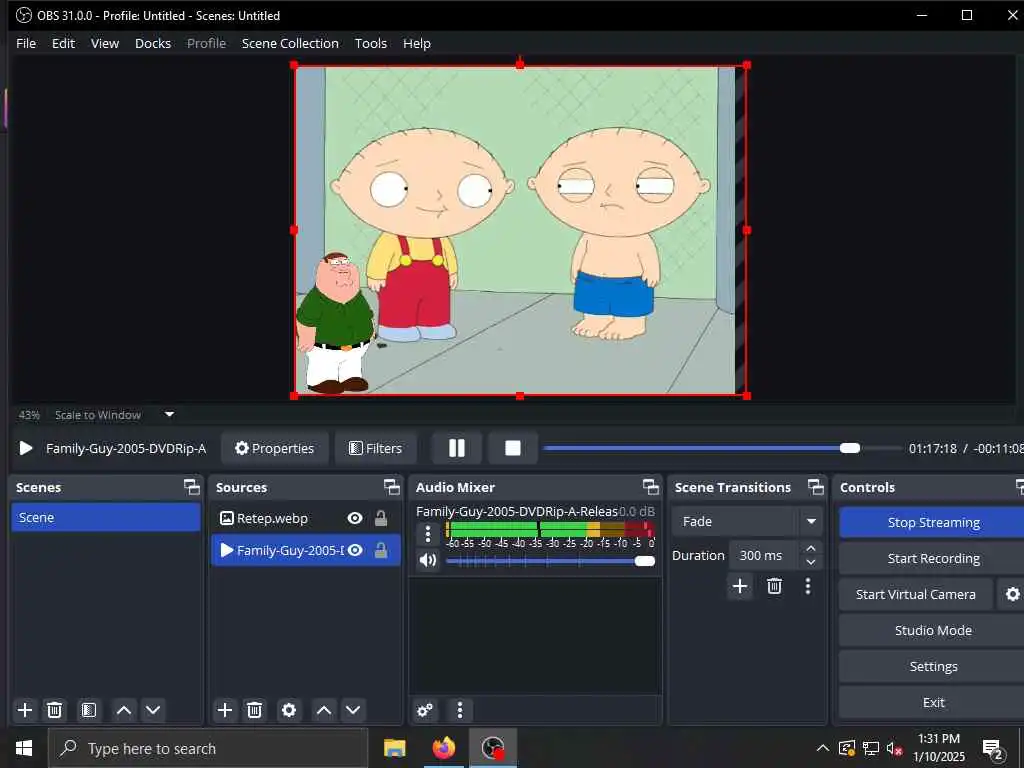
Task: Open the Help menu
Action: point(417,43)
